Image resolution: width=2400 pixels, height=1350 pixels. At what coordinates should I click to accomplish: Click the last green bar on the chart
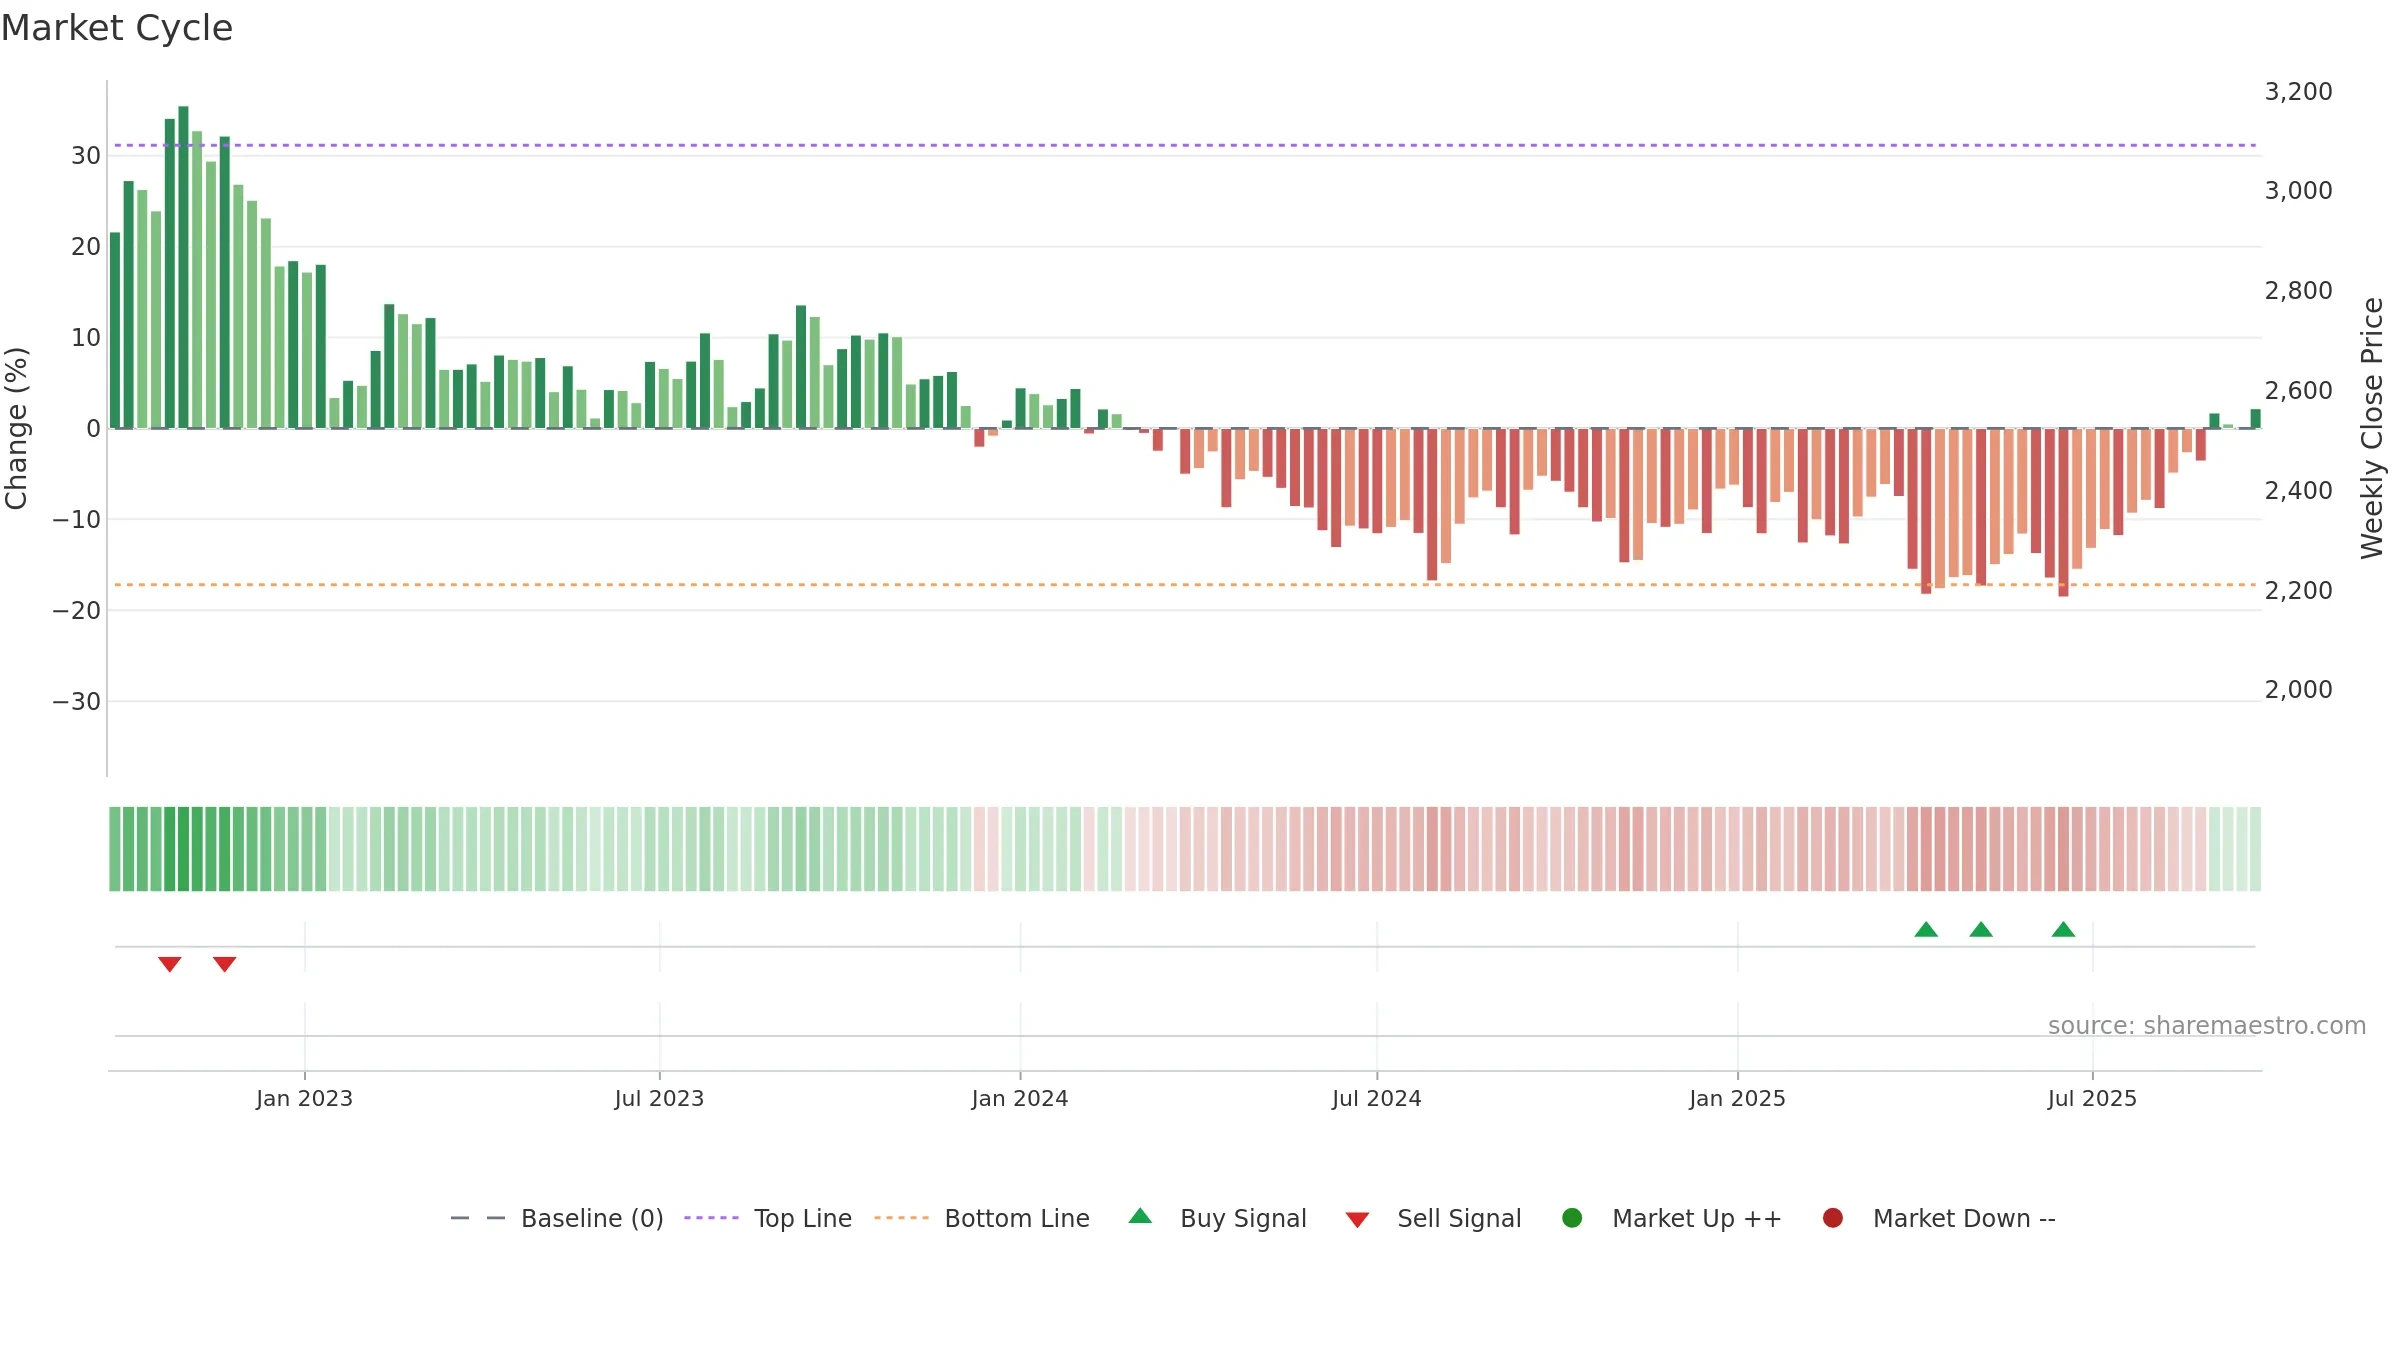2255,418
